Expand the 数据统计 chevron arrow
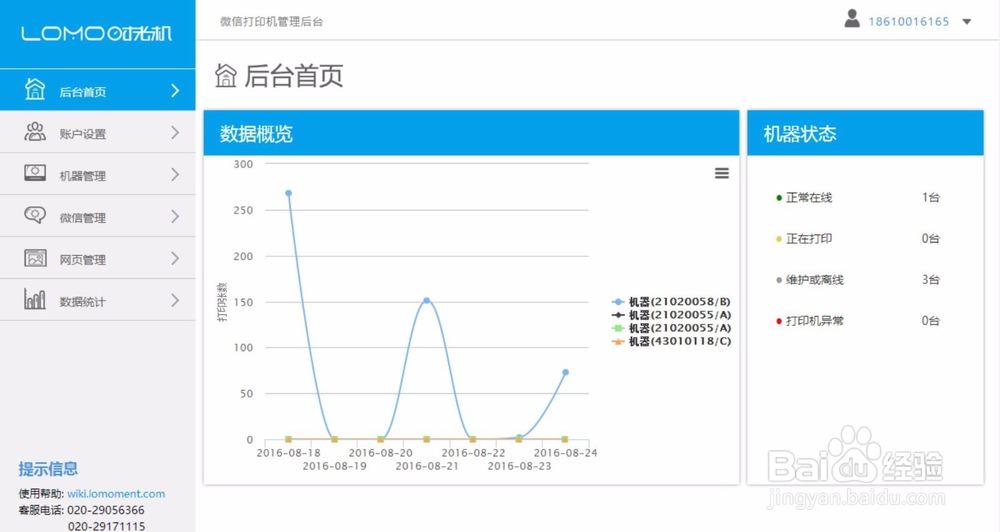This screenshot has width=1000, height=532. [x=175, y=300]
